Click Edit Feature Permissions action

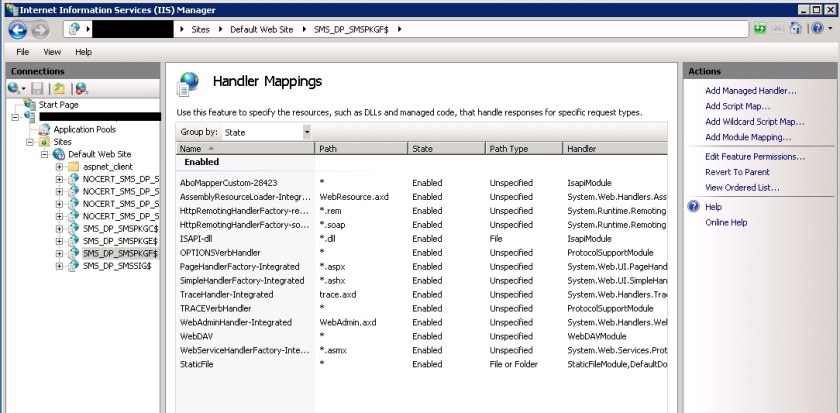754,157
